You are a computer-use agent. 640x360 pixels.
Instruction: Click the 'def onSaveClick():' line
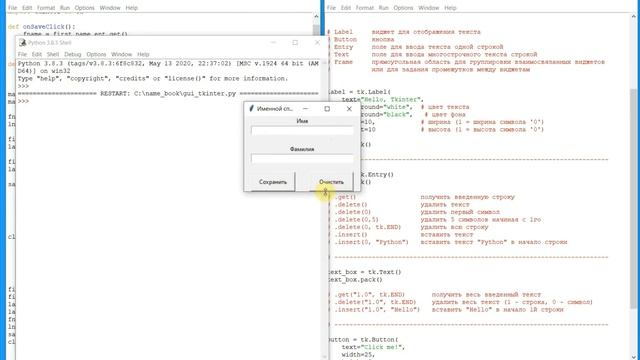41,27
